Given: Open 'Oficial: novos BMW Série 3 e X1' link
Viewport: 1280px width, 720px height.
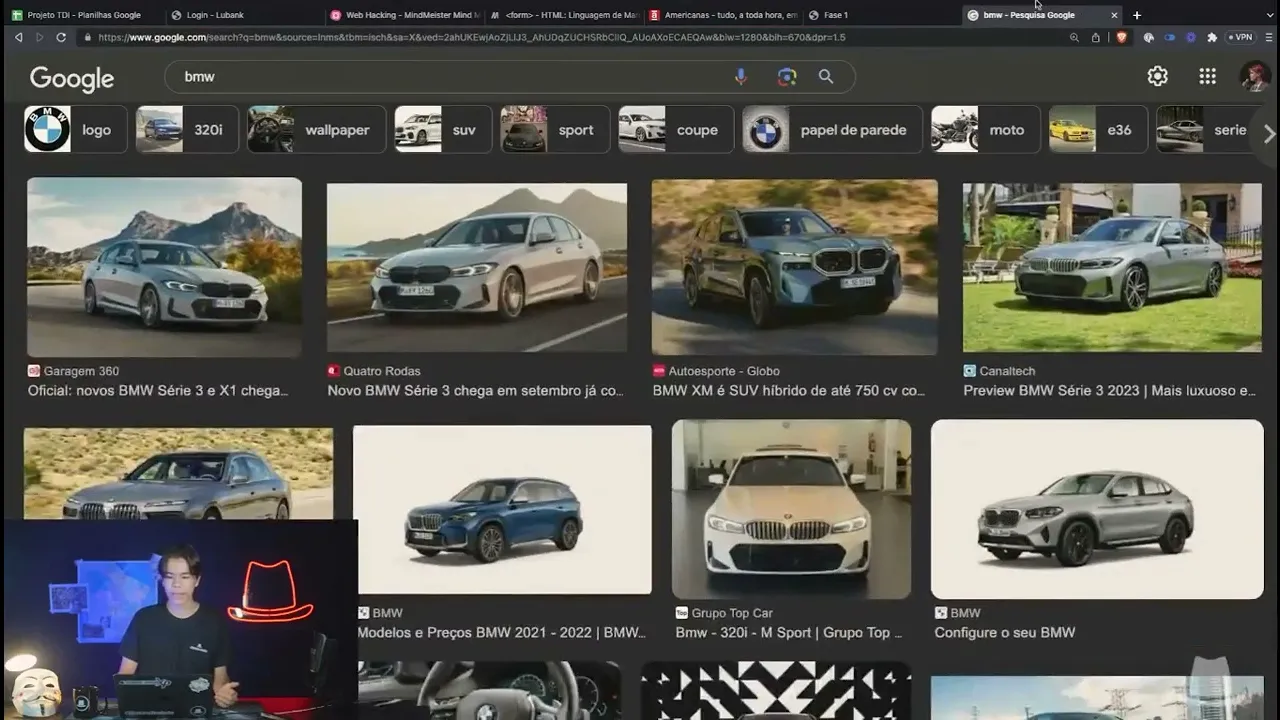Looking at the screenshot, I should [x=158, y=391].
